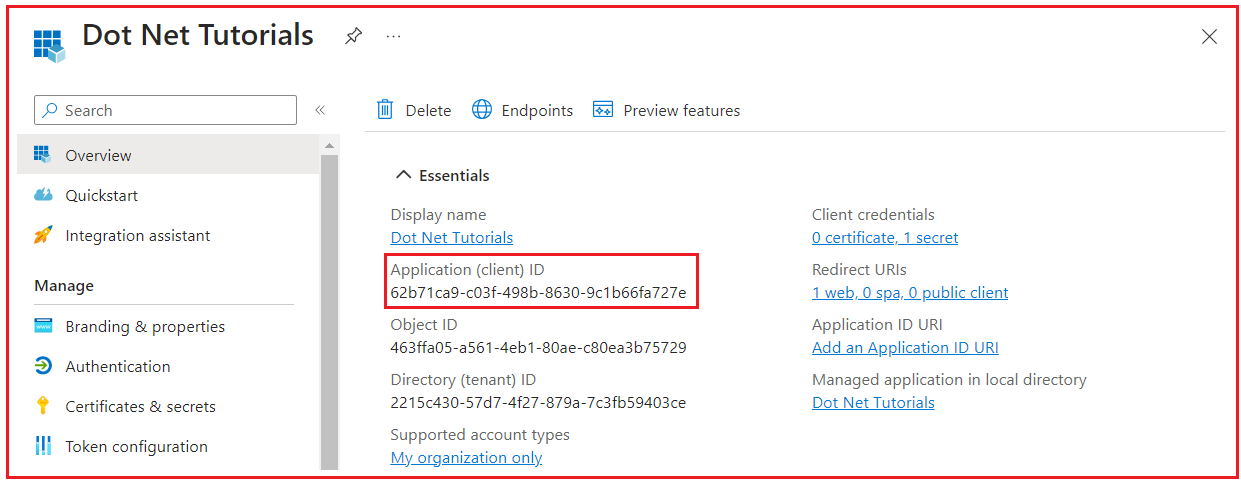
Task: Click the Redirect URIs label
Action: (859, 270)
